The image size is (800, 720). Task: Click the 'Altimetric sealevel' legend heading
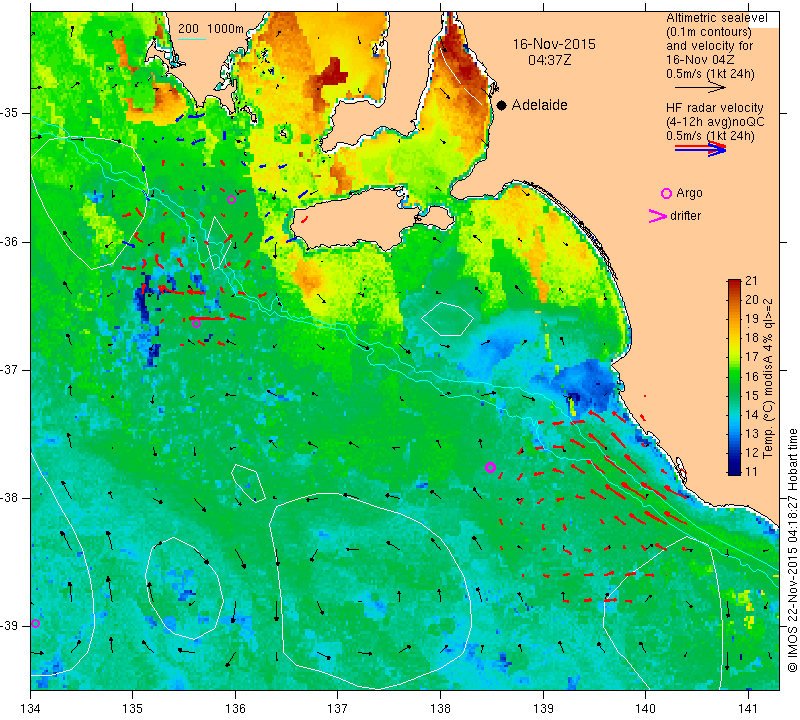tap(716, 18)
